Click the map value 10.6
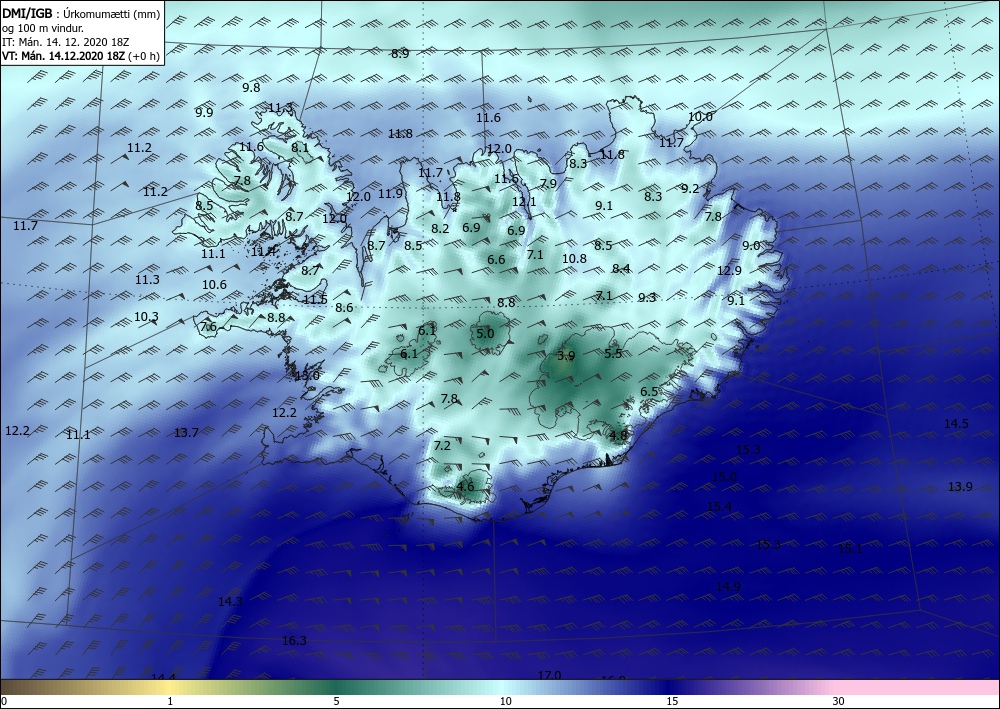The height and width of the screenshot is (709, 1000). tap(214, 285)
